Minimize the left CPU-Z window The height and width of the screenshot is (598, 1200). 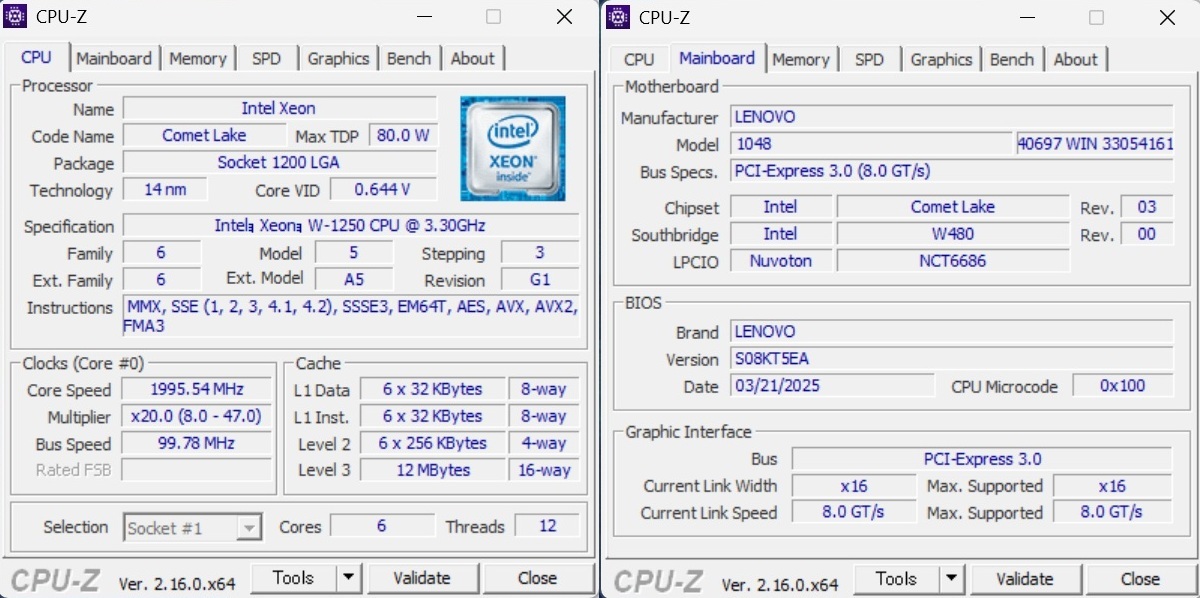point(424,16)
